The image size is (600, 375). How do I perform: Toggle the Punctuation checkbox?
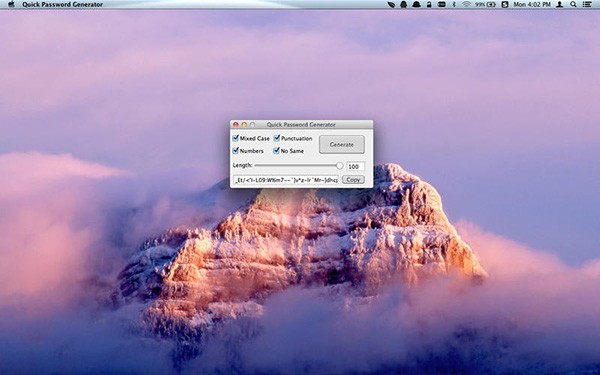[x=277, y=138]
